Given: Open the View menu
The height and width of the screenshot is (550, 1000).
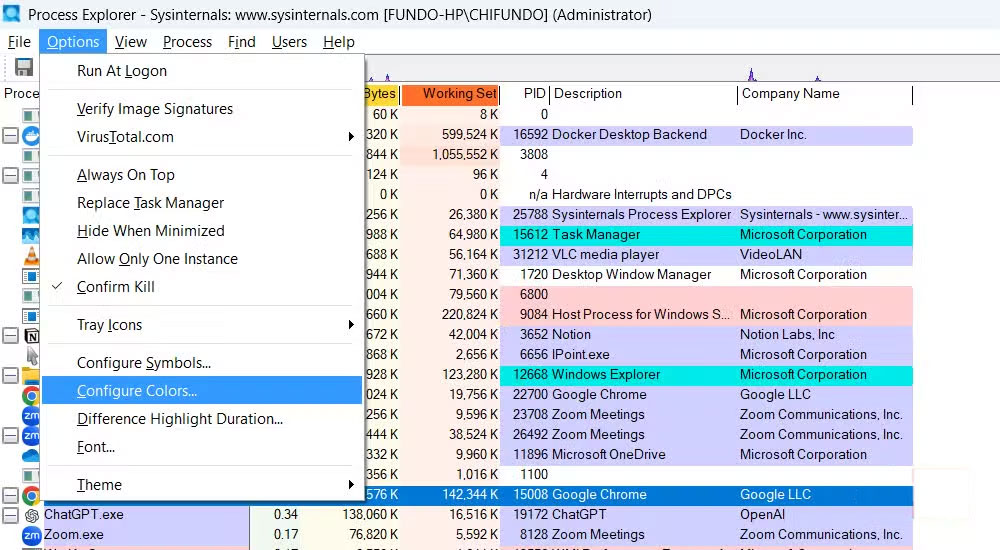Looking at the screenshot, I should click(130, 42).
